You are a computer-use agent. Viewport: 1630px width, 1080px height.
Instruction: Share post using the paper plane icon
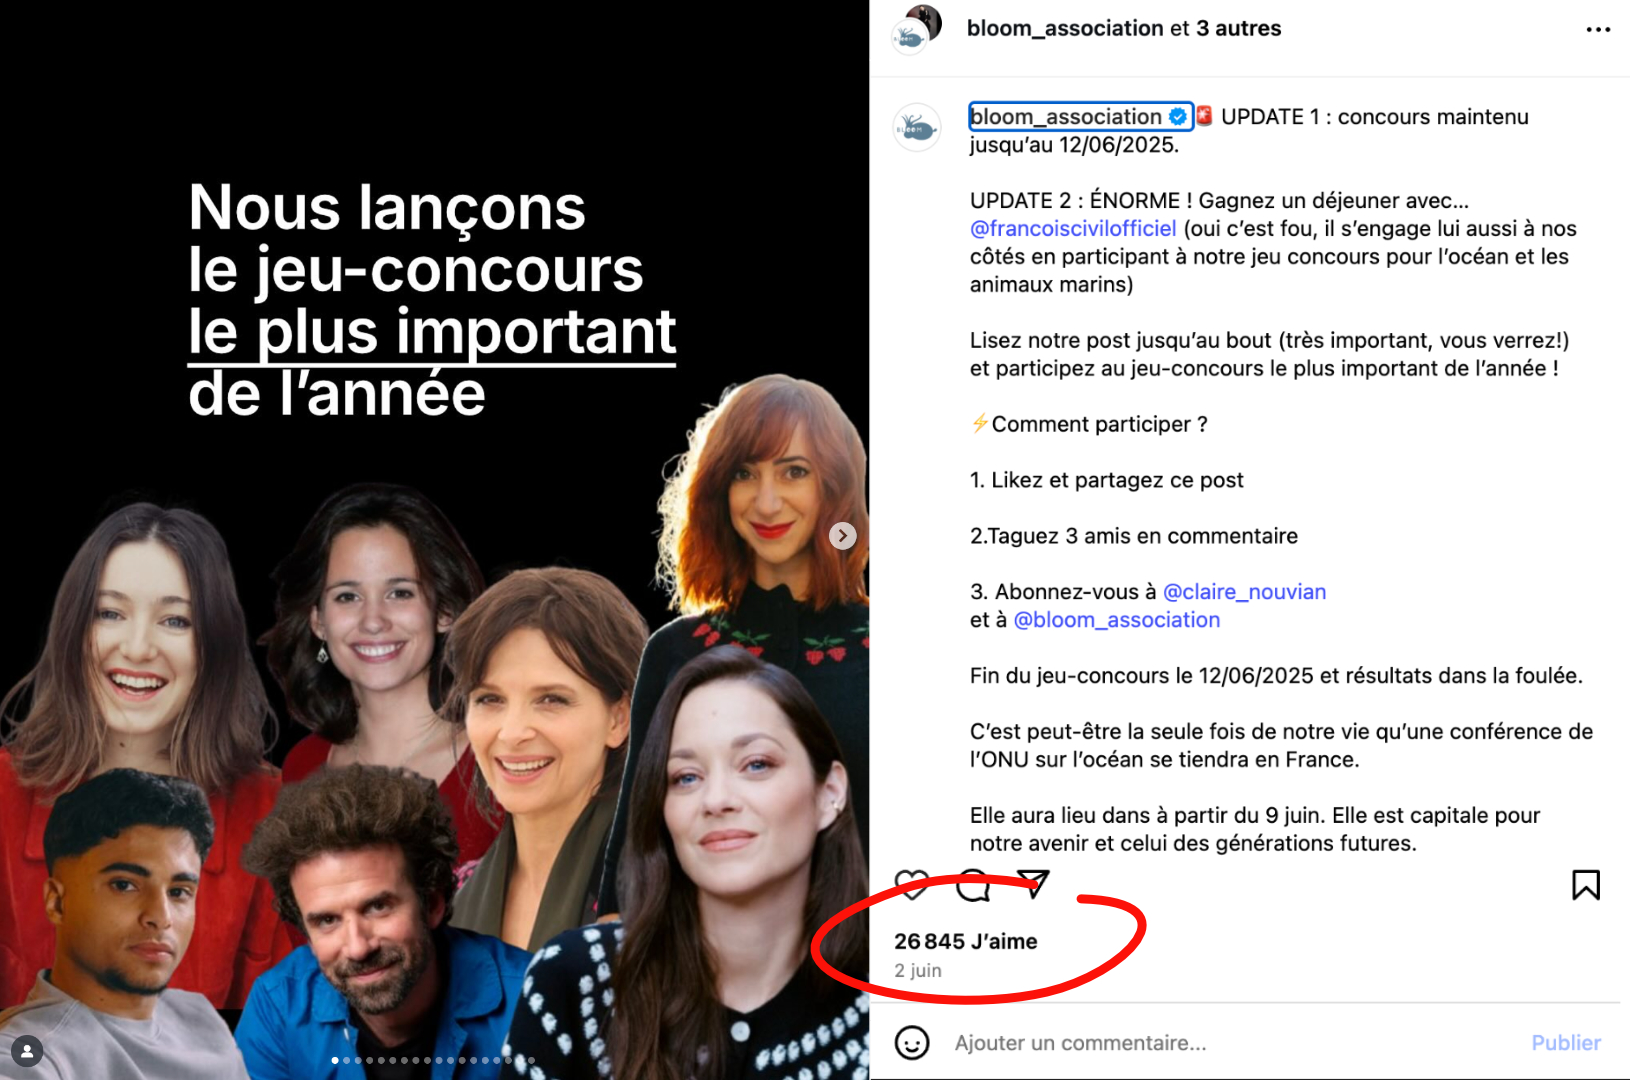pos(1032,883)
